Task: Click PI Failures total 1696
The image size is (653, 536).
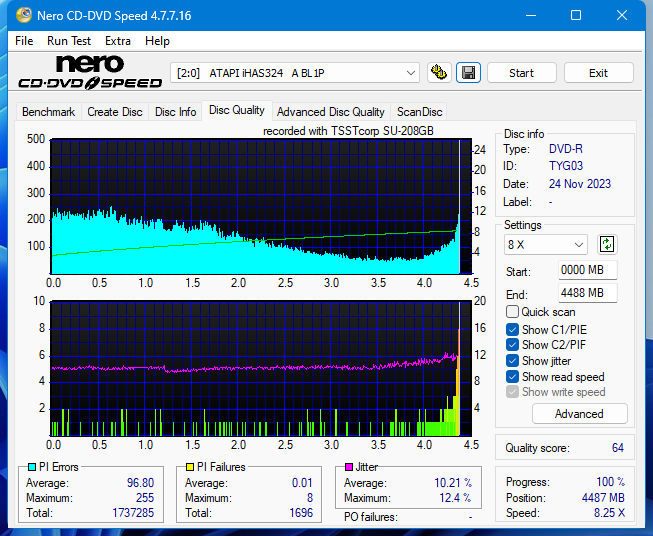Action: tap(301, 513)
